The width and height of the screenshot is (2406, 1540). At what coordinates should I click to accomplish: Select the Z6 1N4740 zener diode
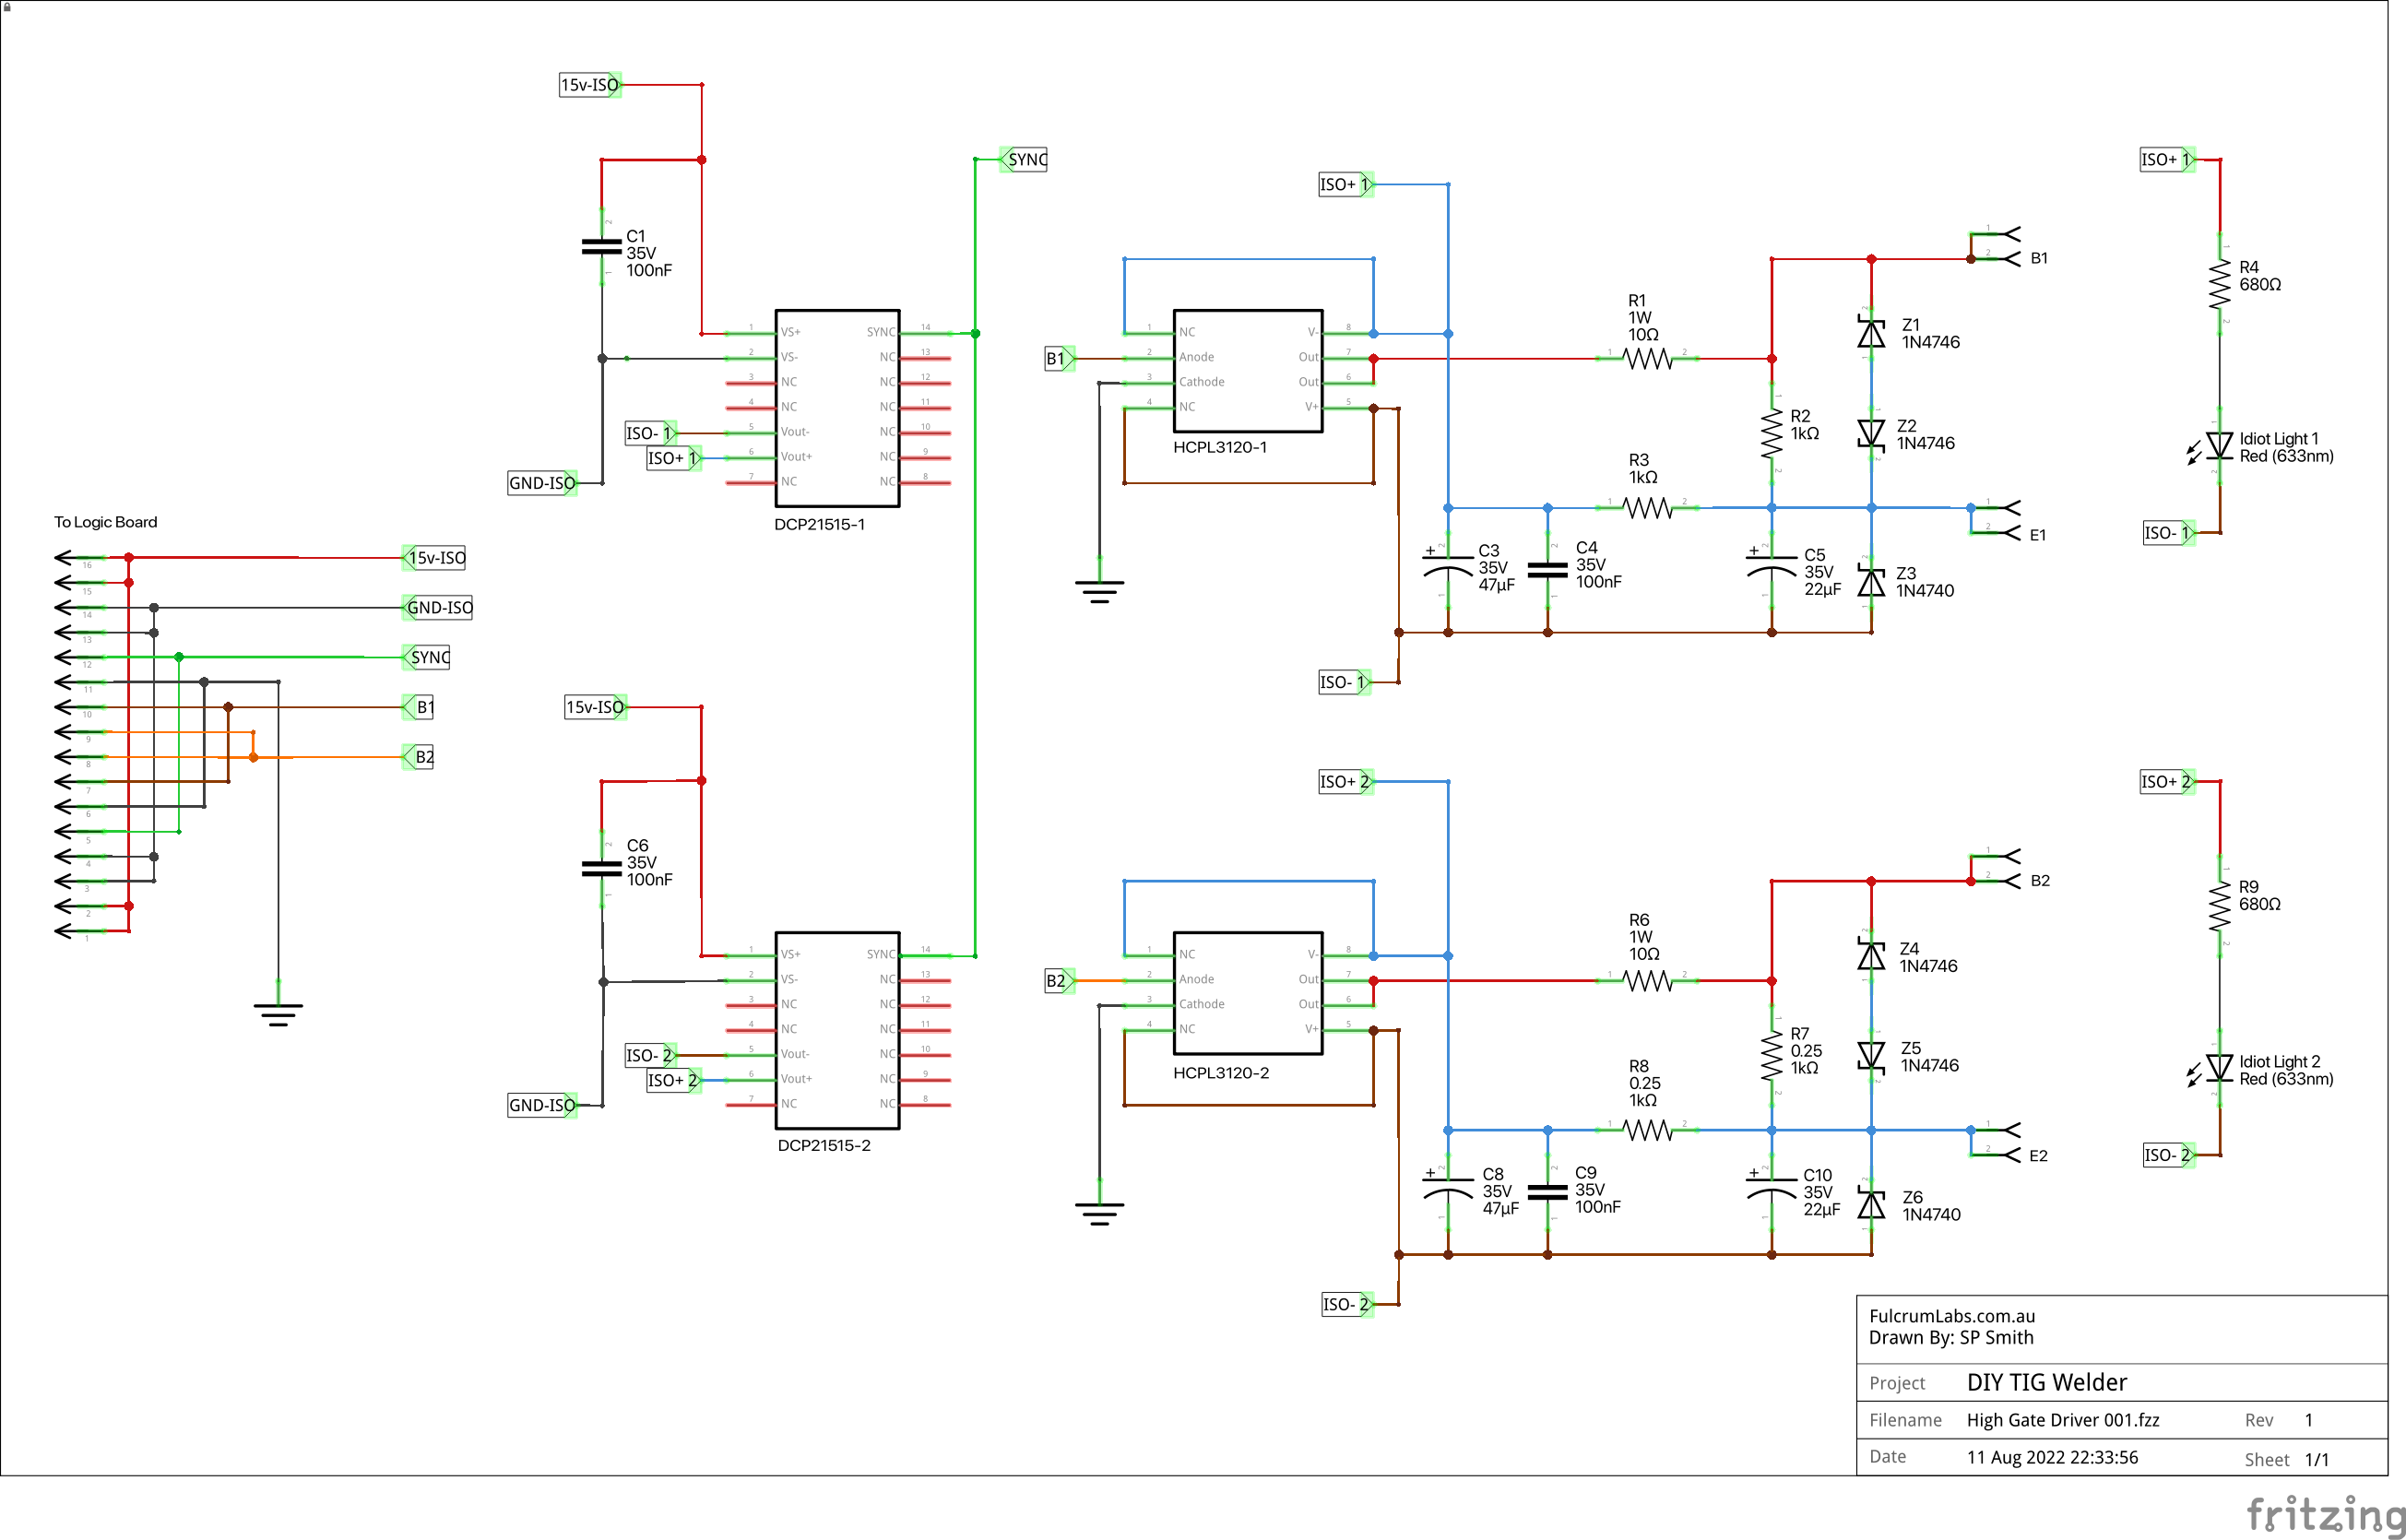[1871, 1205]
